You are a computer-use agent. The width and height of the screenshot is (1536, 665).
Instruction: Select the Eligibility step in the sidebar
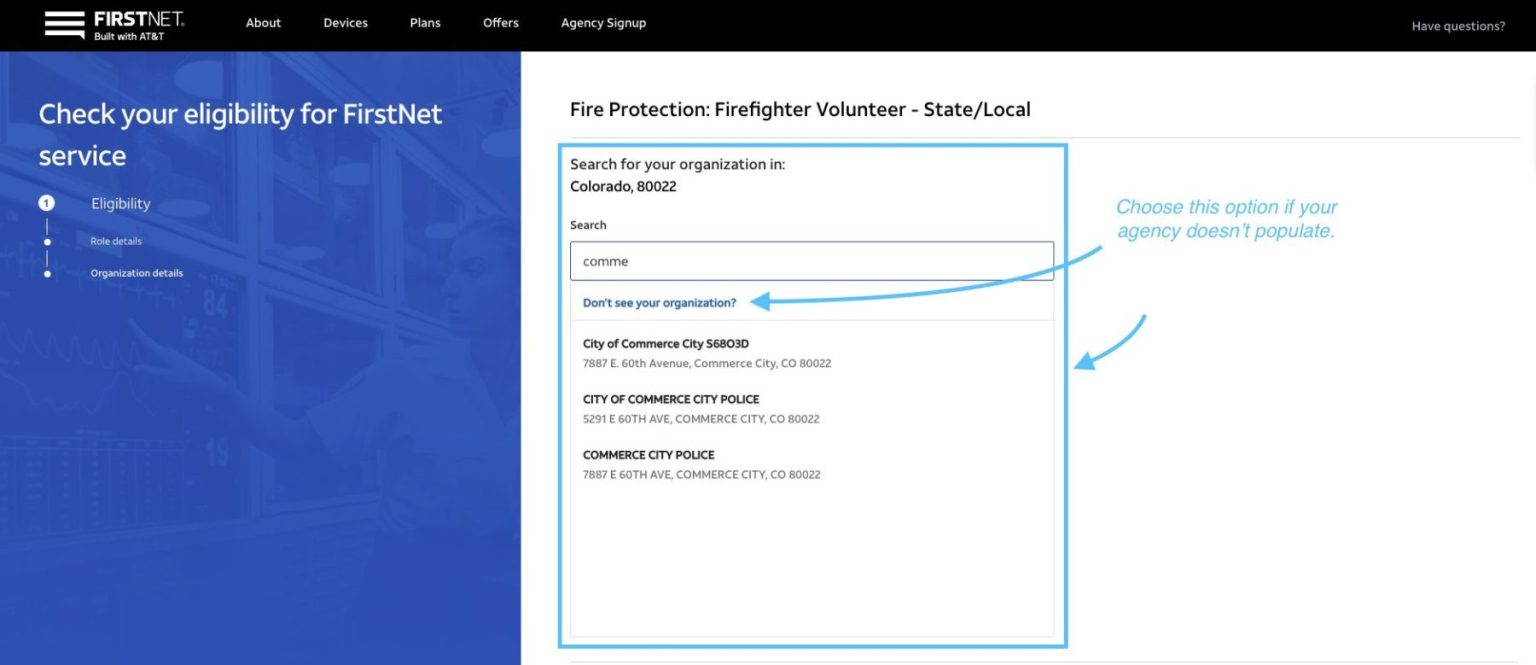point(119,203)
